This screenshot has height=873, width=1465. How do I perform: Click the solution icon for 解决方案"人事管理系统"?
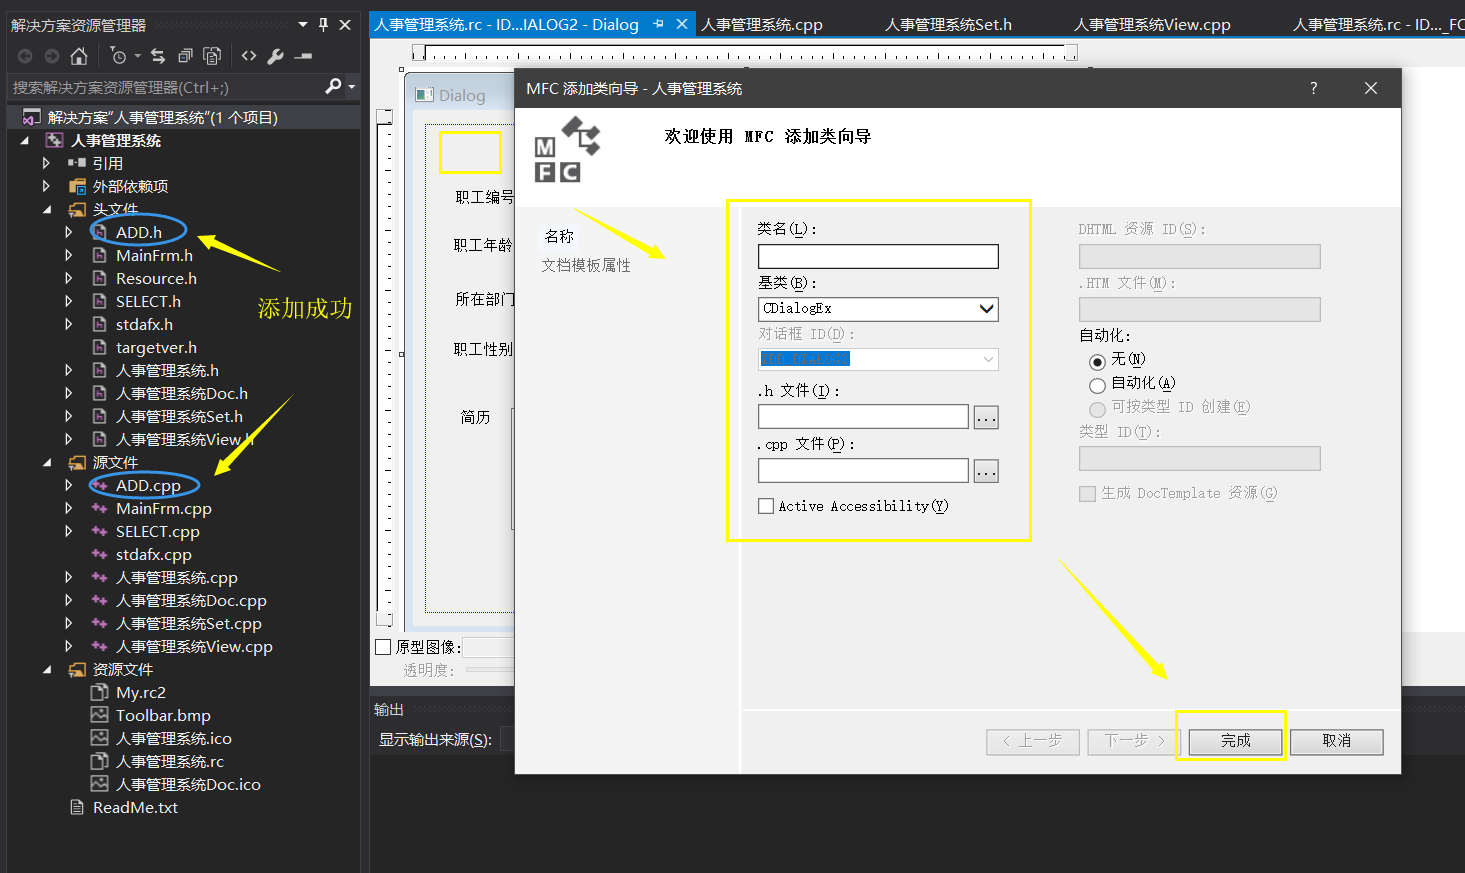click(x=32, y=117)
